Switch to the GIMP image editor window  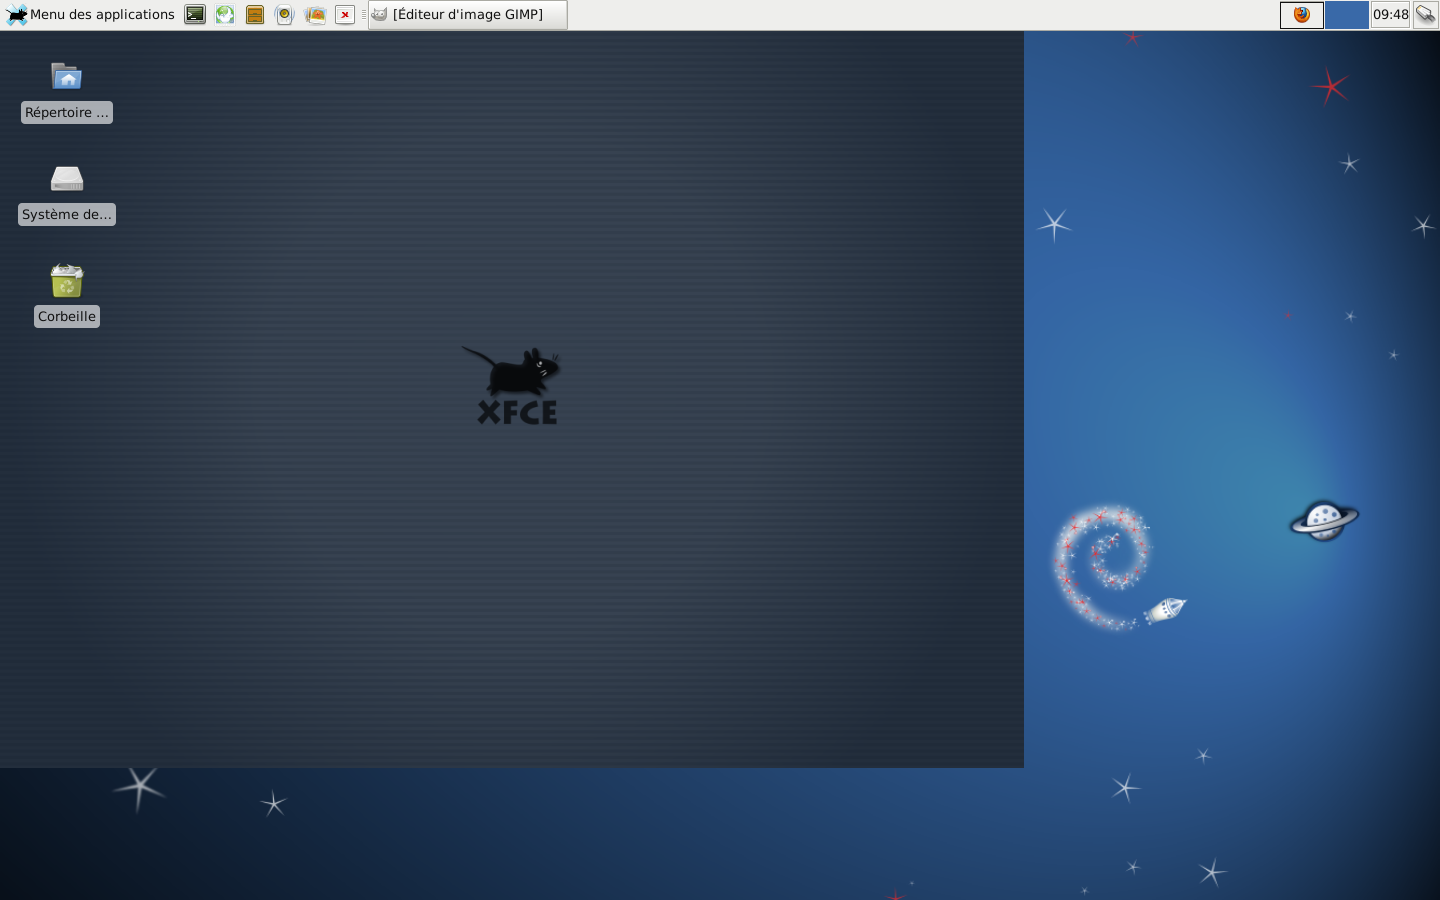pyautogui.click(x=468, y=15)
